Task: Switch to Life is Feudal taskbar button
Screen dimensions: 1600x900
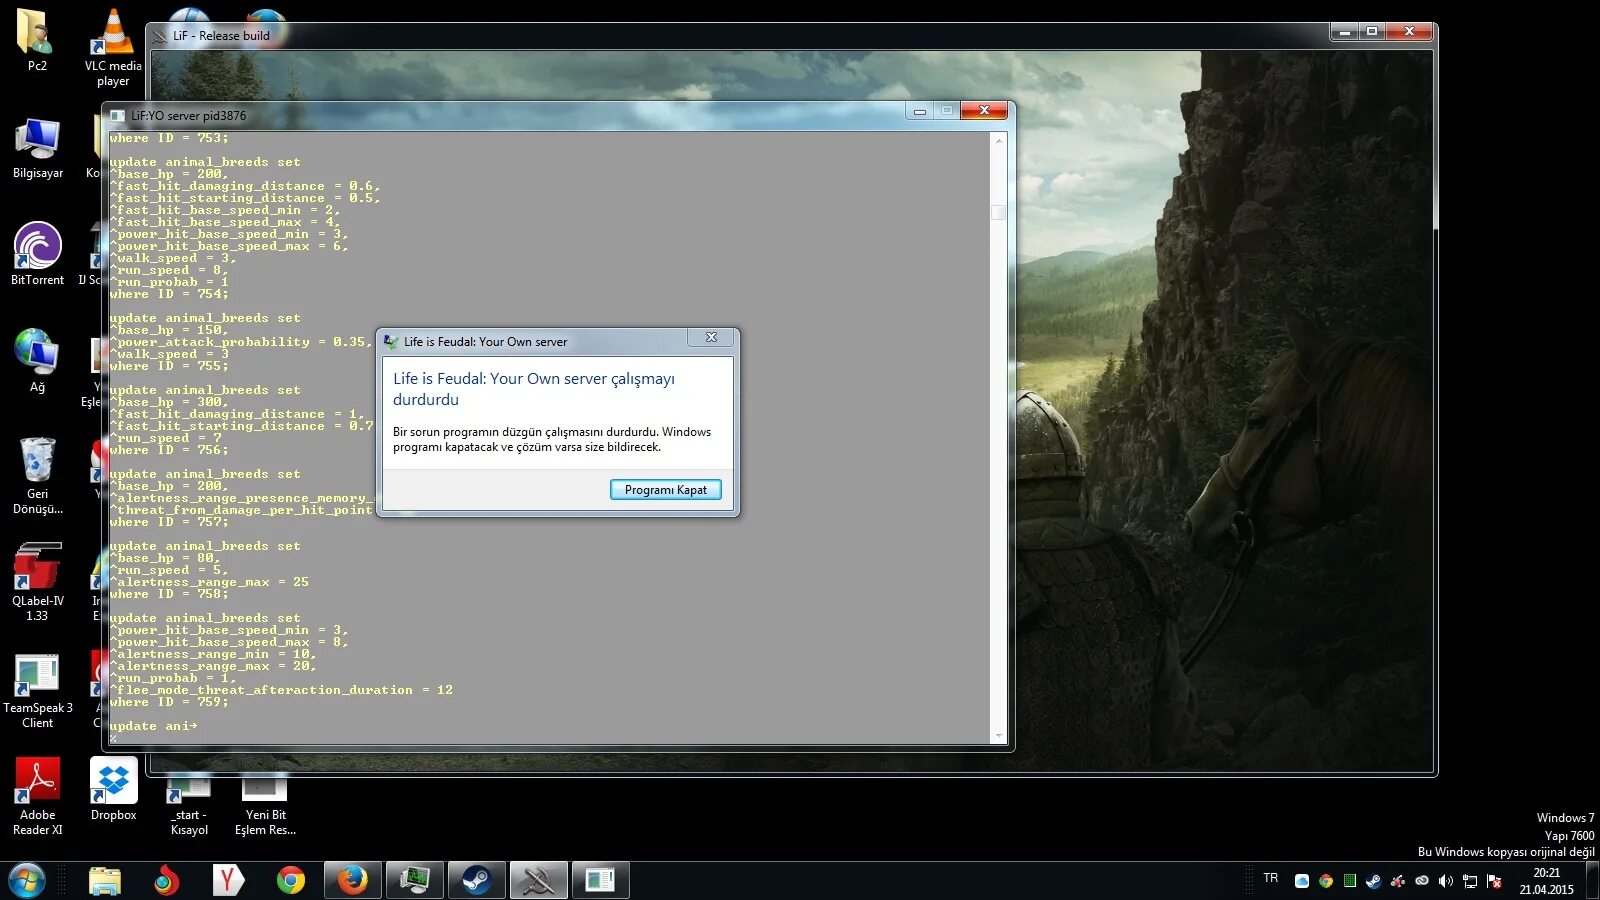Action: pyautogui.click(x=538, y=880)
